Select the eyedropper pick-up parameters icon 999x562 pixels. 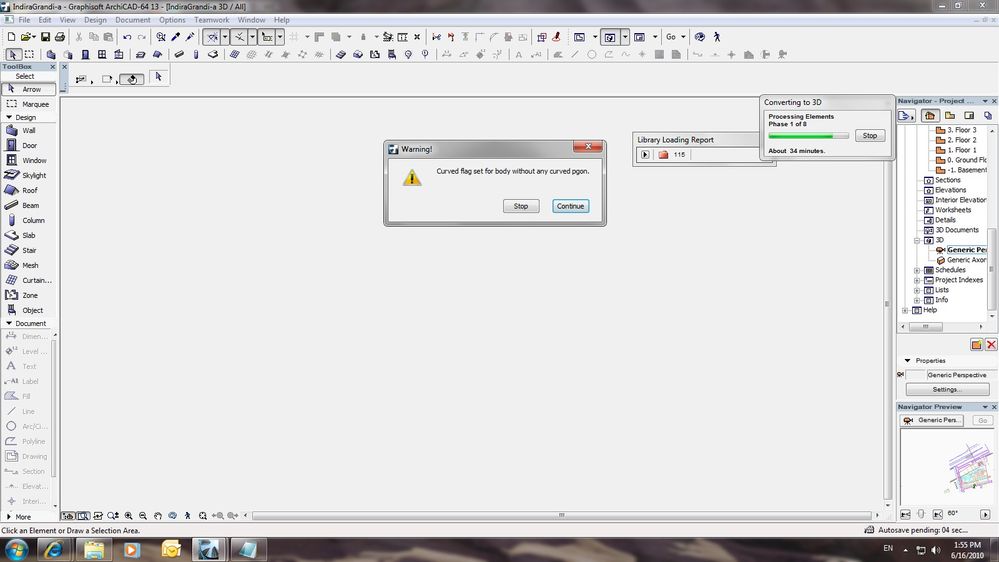(176, 37)
